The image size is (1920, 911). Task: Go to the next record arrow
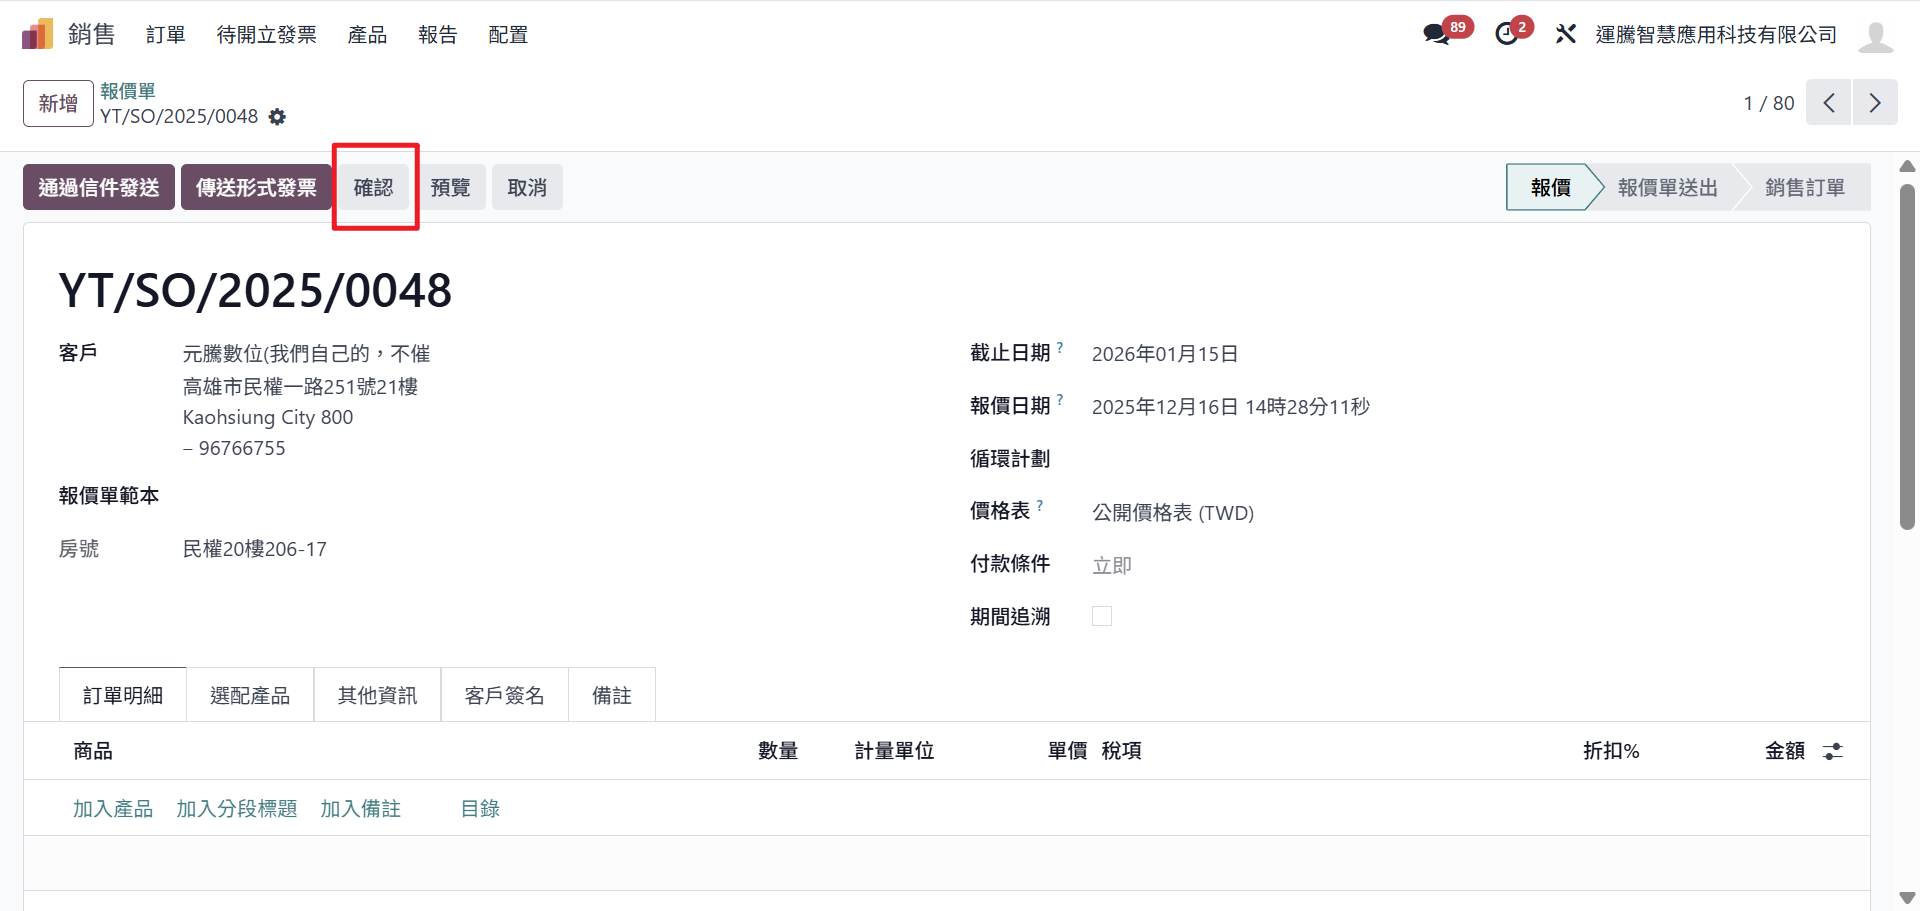1875,103
